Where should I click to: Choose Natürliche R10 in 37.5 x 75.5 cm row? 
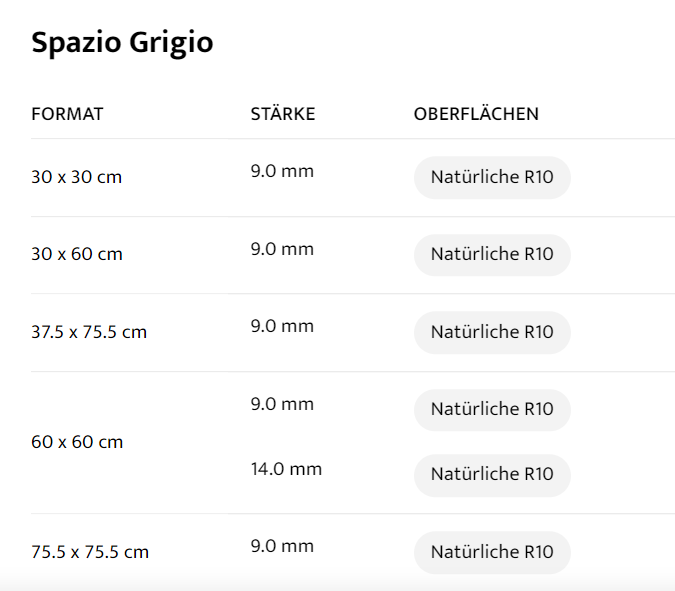coord(492,332)
